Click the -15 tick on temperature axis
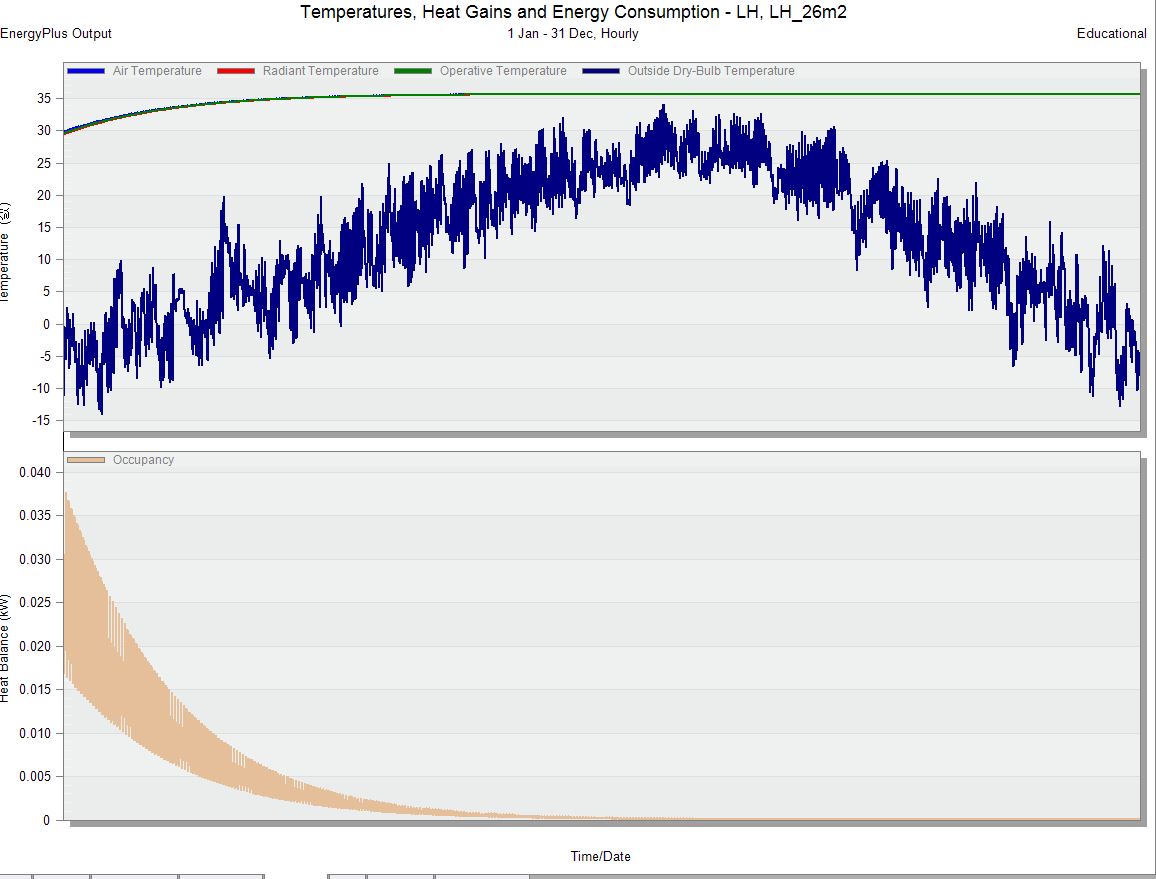 [41, 421]
